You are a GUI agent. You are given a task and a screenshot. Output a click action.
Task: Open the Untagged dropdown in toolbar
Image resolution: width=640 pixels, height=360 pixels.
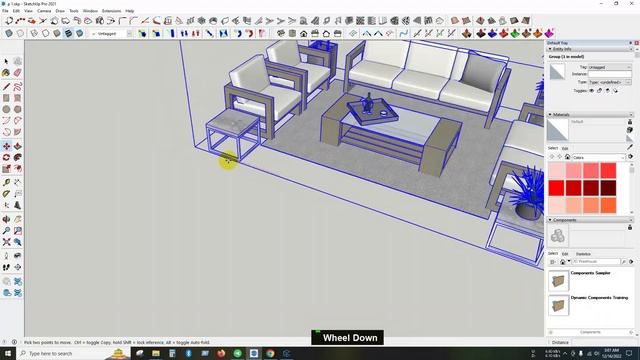[111, 34]
